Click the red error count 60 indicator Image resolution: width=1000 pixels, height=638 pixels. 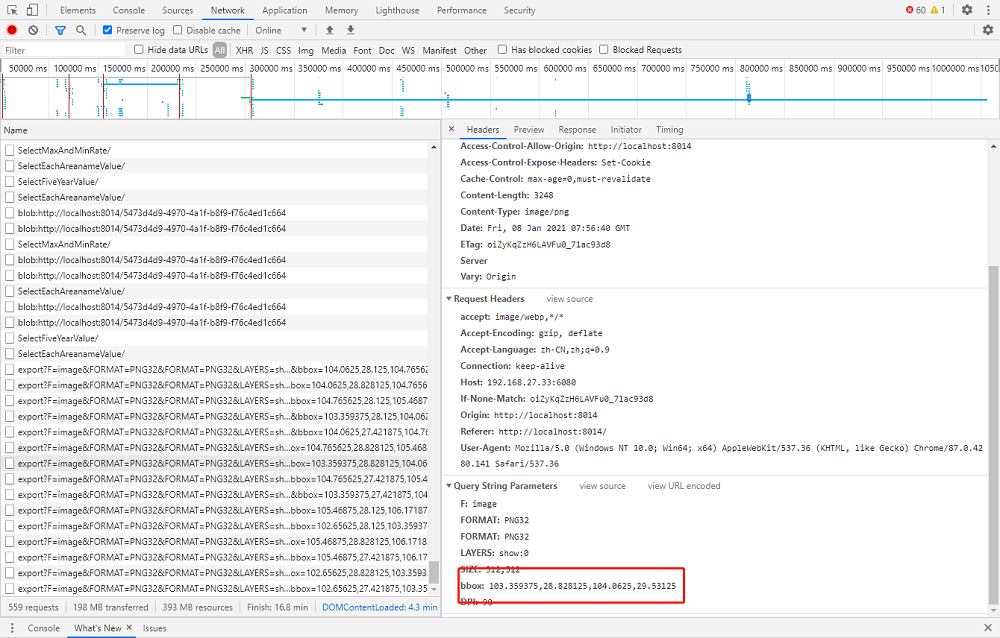coord(916,10)
